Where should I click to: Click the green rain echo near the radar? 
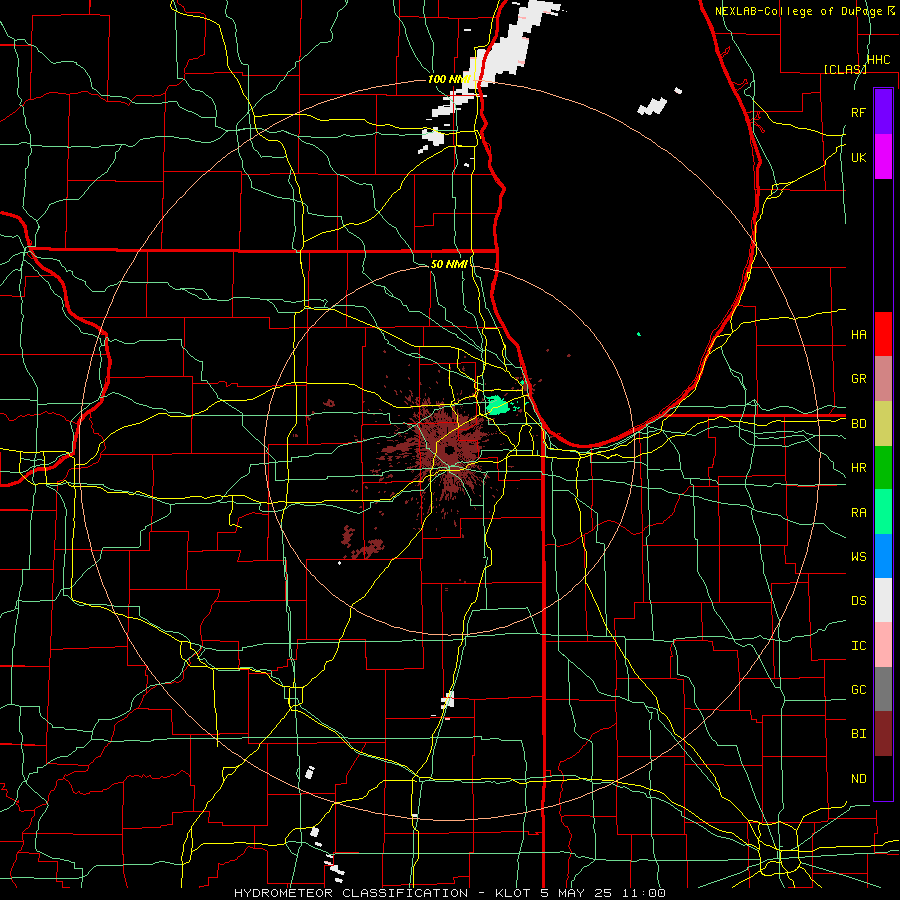click(x=497, y=405)
